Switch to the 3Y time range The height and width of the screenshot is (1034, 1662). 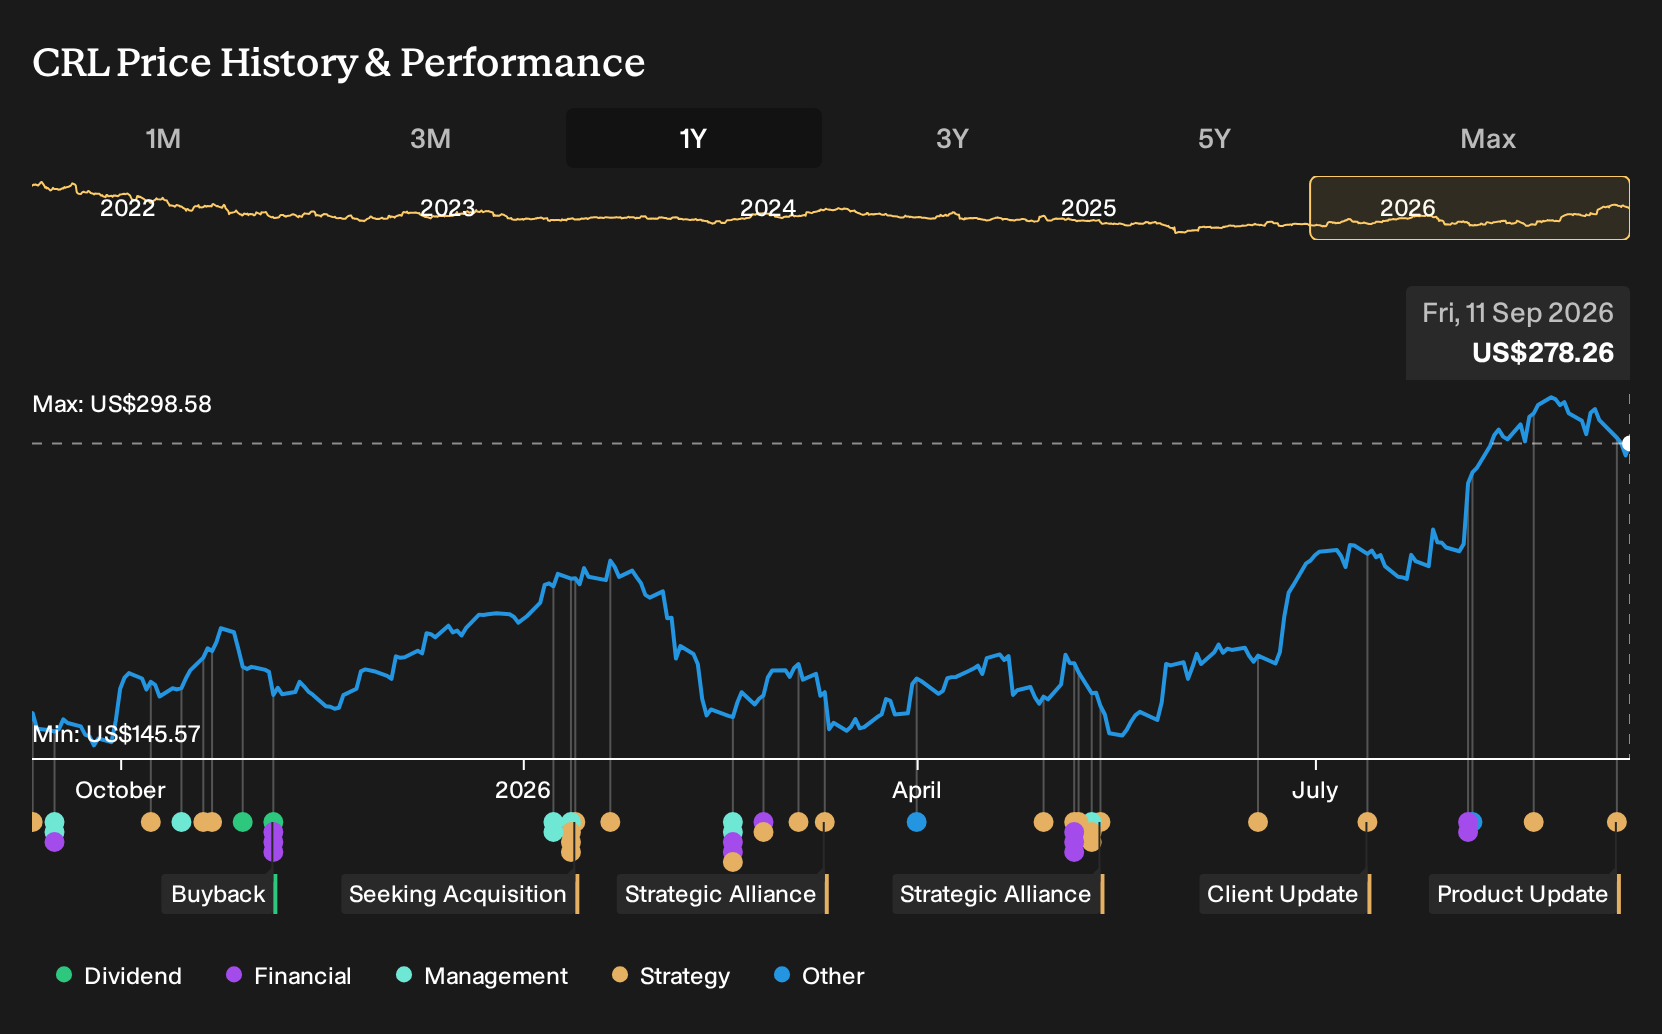[952, 138]
